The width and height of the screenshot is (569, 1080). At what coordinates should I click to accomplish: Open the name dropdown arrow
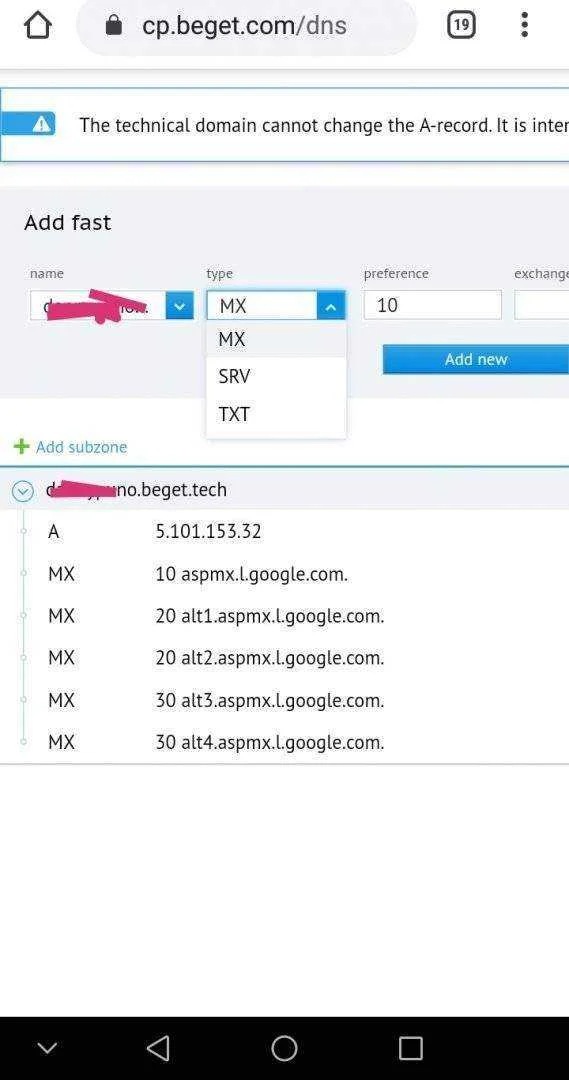[x=180, y=305]
